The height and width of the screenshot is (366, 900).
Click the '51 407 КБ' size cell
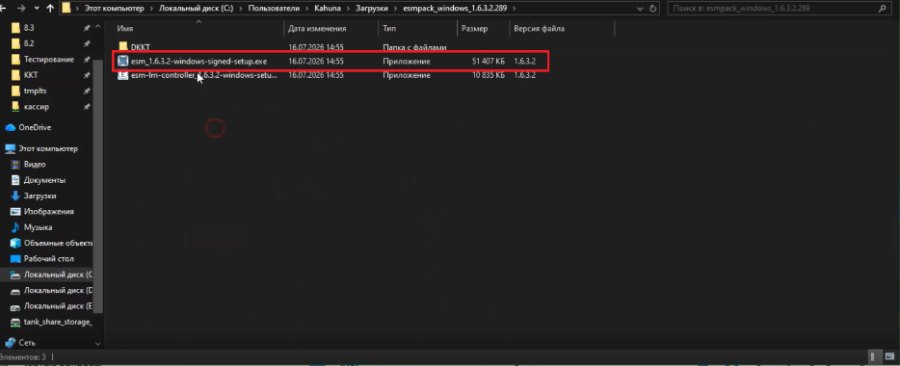coord(488,61)
